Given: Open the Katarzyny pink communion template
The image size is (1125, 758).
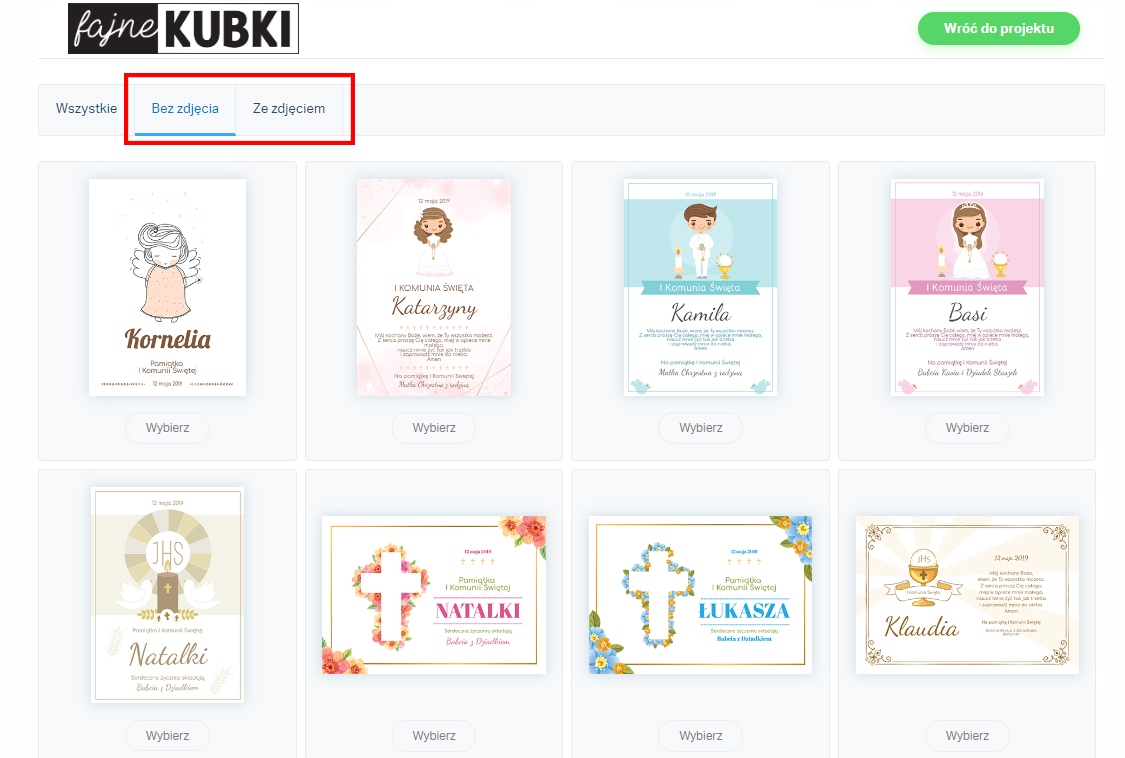Looking at the screenshot, I should pyautogui.click(x=434, y=287).
